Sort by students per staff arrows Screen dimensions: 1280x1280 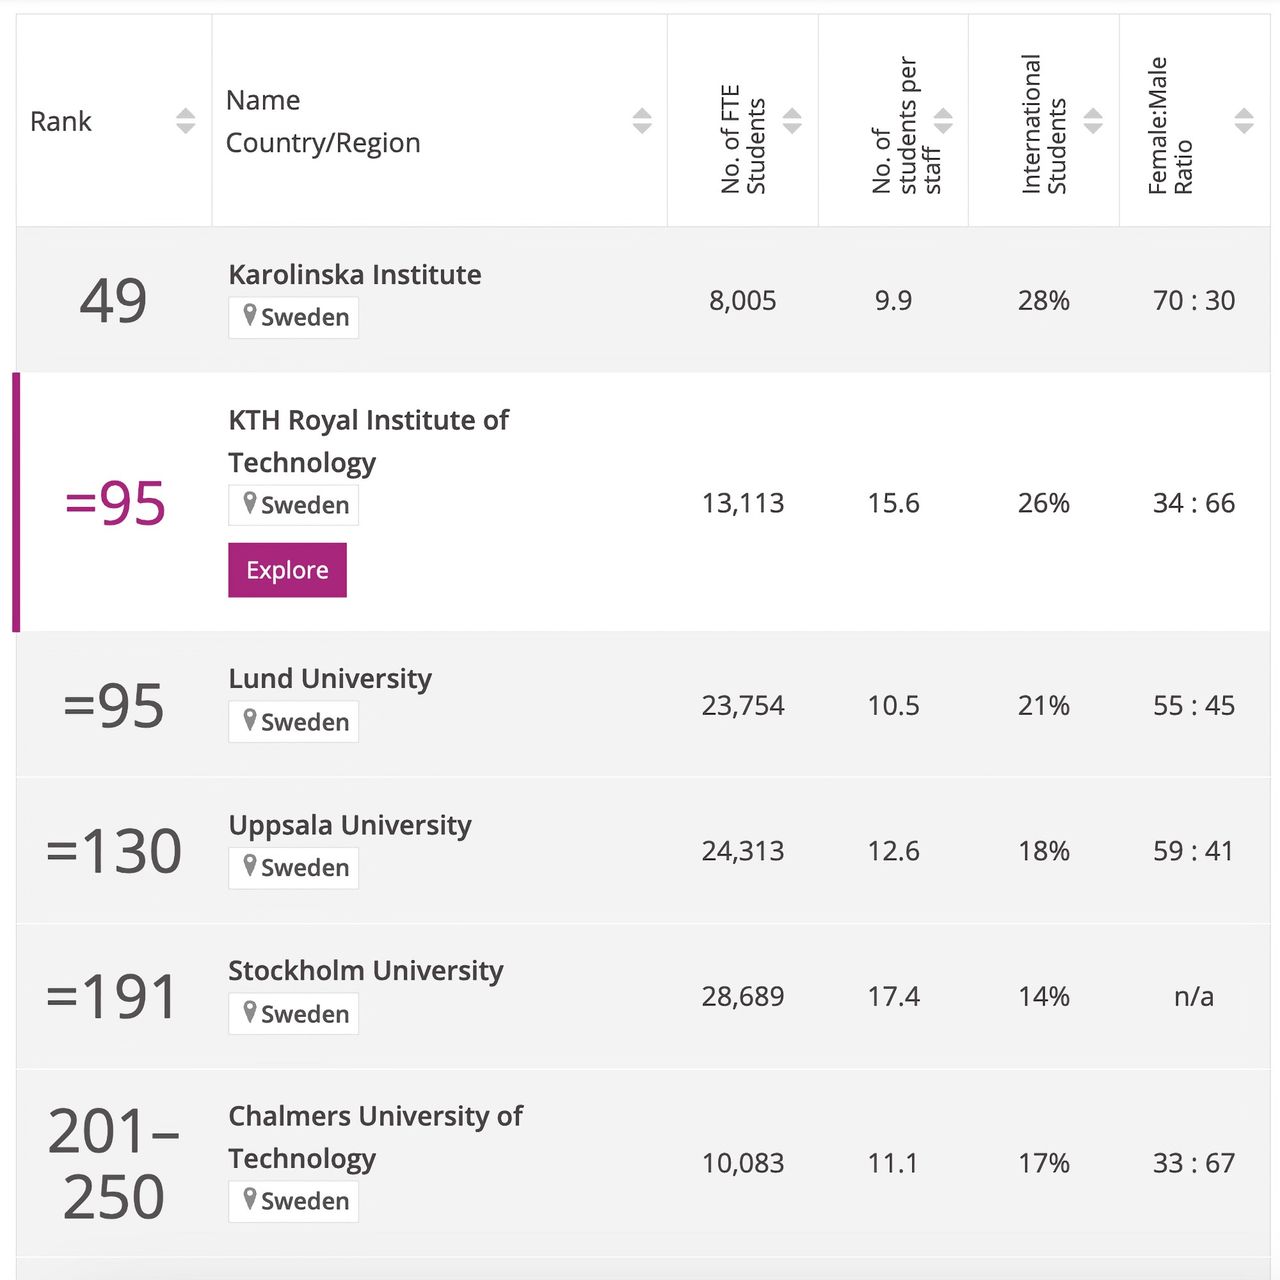943,121
